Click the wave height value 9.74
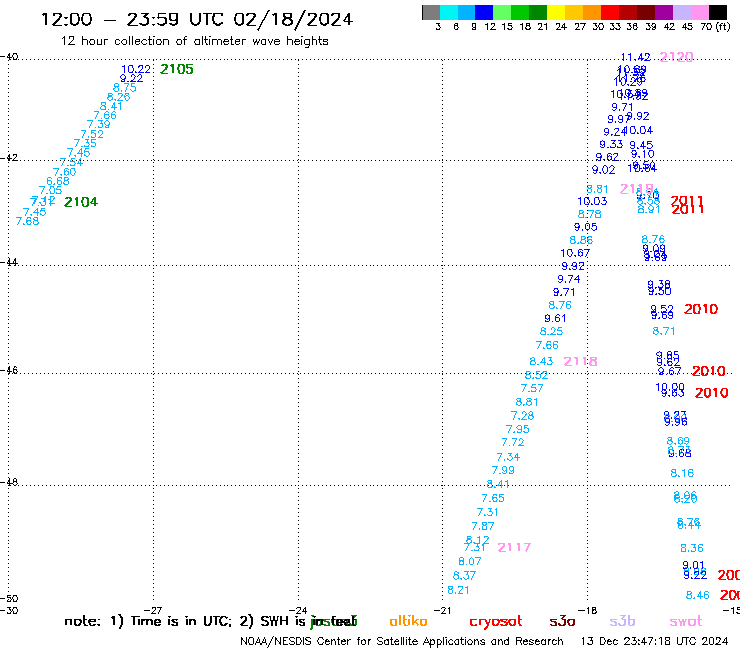This screenshot has height=650, width=740. click(x=569, y=279)
